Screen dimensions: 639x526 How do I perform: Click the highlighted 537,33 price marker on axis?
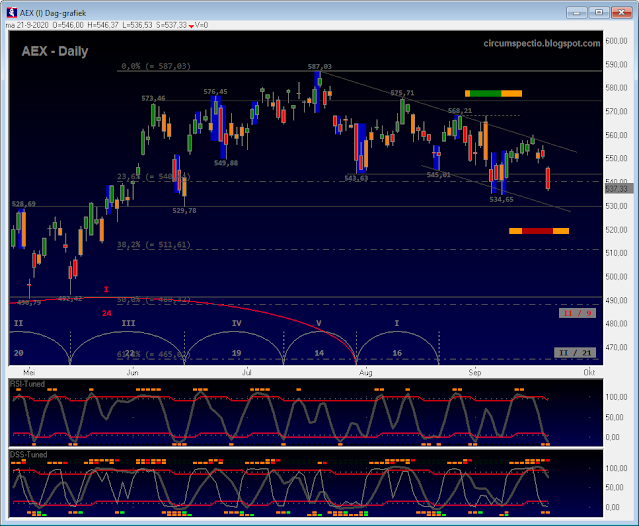[617, 189]
